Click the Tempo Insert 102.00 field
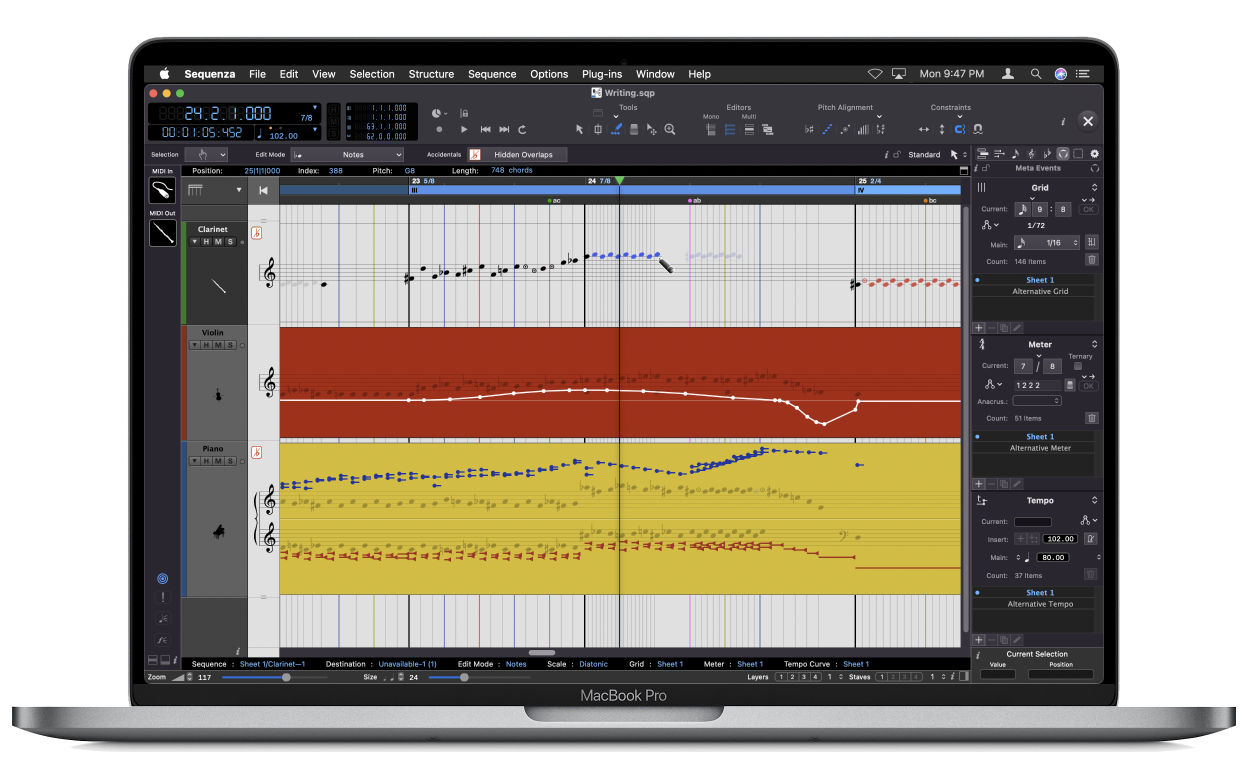Viewport: 1248px width, 768px height. point(1060,539)
